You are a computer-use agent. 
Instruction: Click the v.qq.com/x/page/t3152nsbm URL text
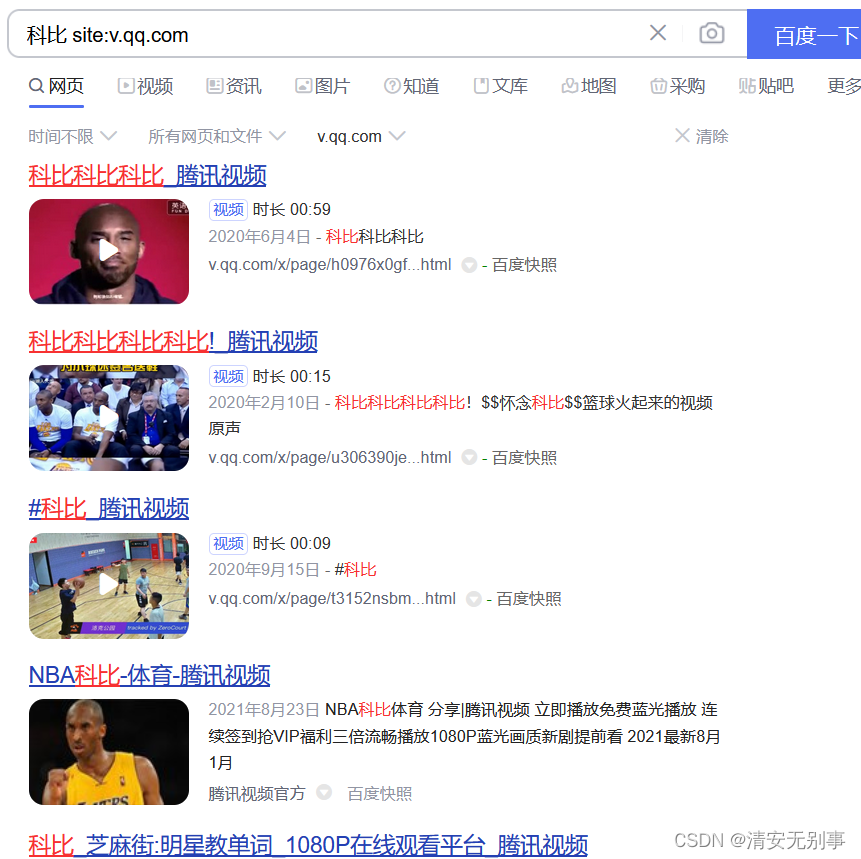pos(332,599)
